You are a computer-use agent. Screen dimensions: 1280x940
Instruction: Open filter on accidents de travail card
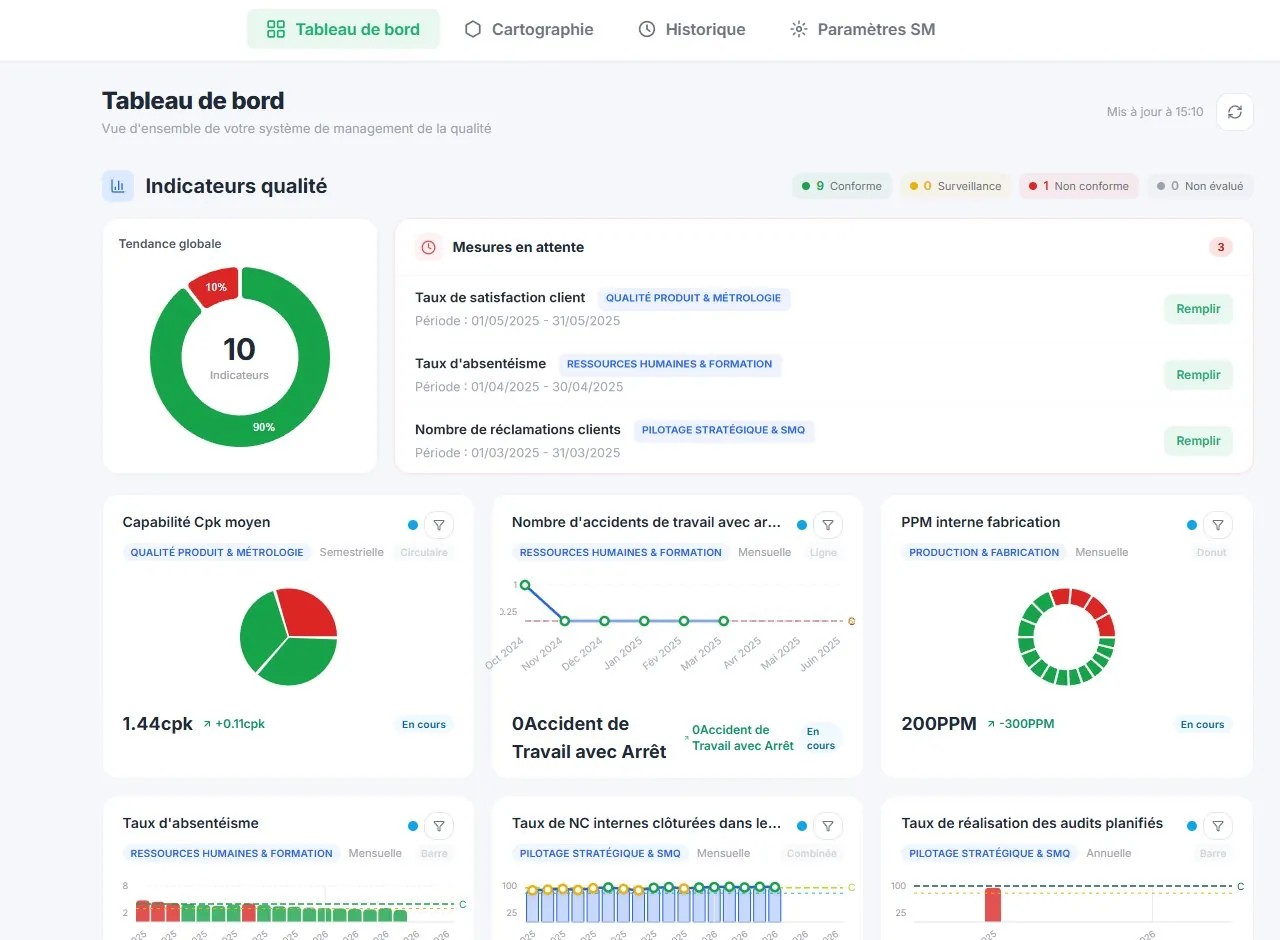828,525
